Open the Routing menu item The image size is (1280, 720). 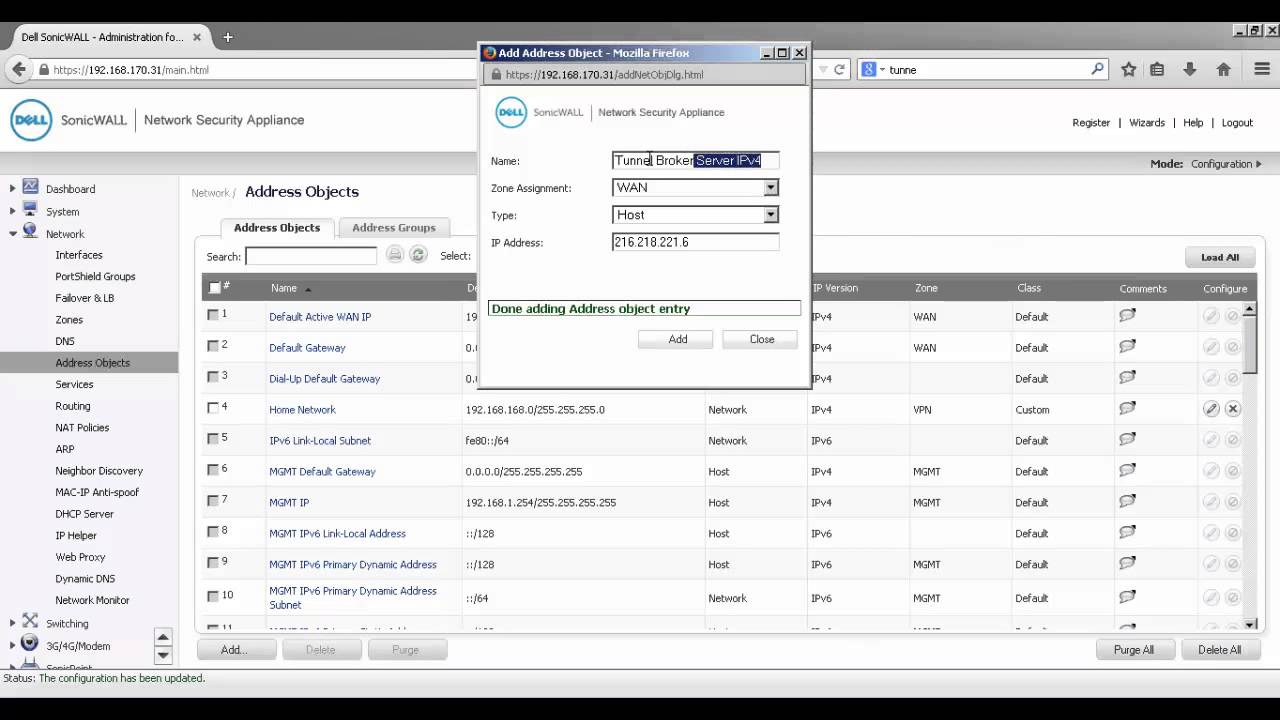click(73, 406)
